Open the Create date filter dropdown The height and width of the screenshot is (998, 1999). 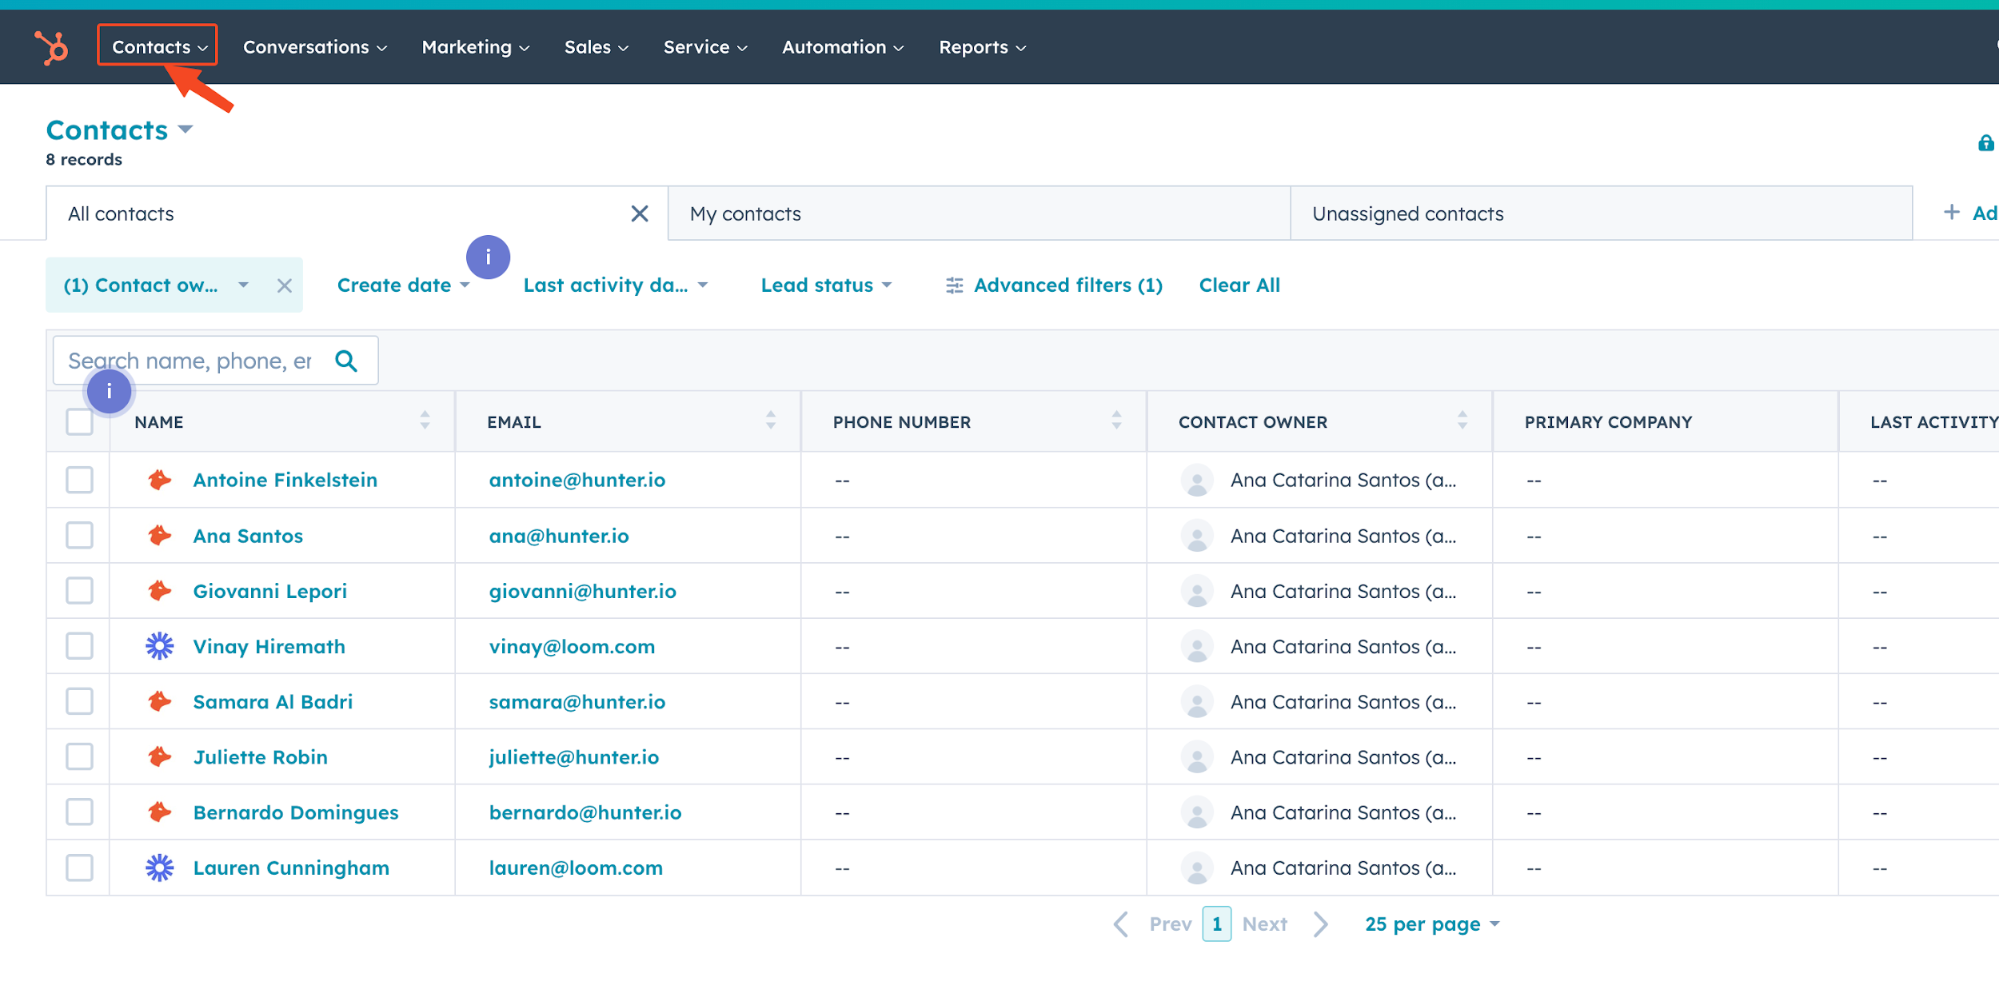click(x=403, y=286)
